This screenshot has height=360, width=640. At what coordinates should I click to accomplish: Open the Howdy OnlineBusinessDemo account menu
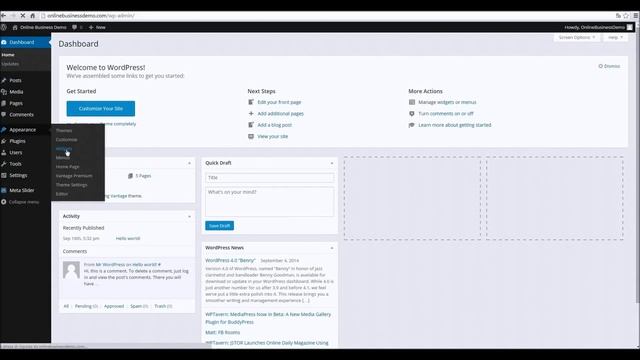point(598,27)
